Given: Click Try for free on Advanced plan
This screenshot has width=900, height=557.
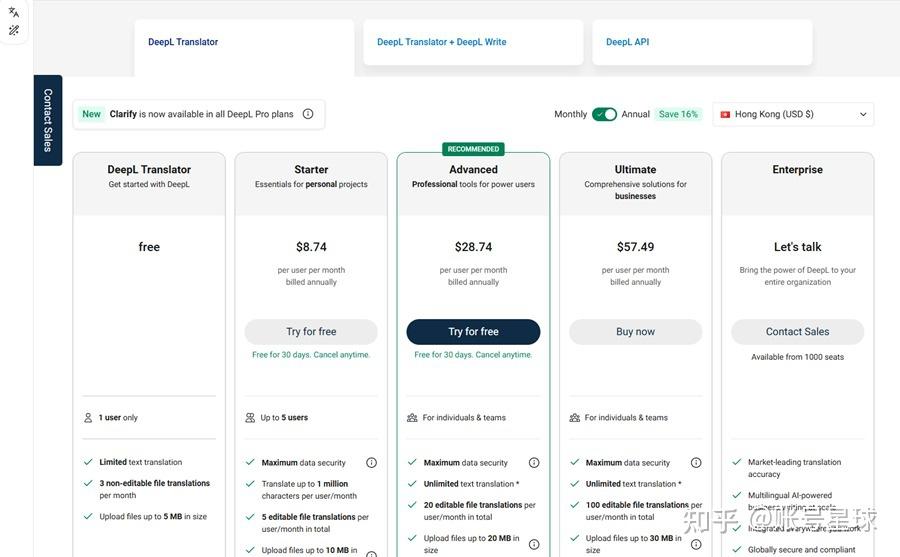Looking at the screenshot, I should (x=473, y=332).
